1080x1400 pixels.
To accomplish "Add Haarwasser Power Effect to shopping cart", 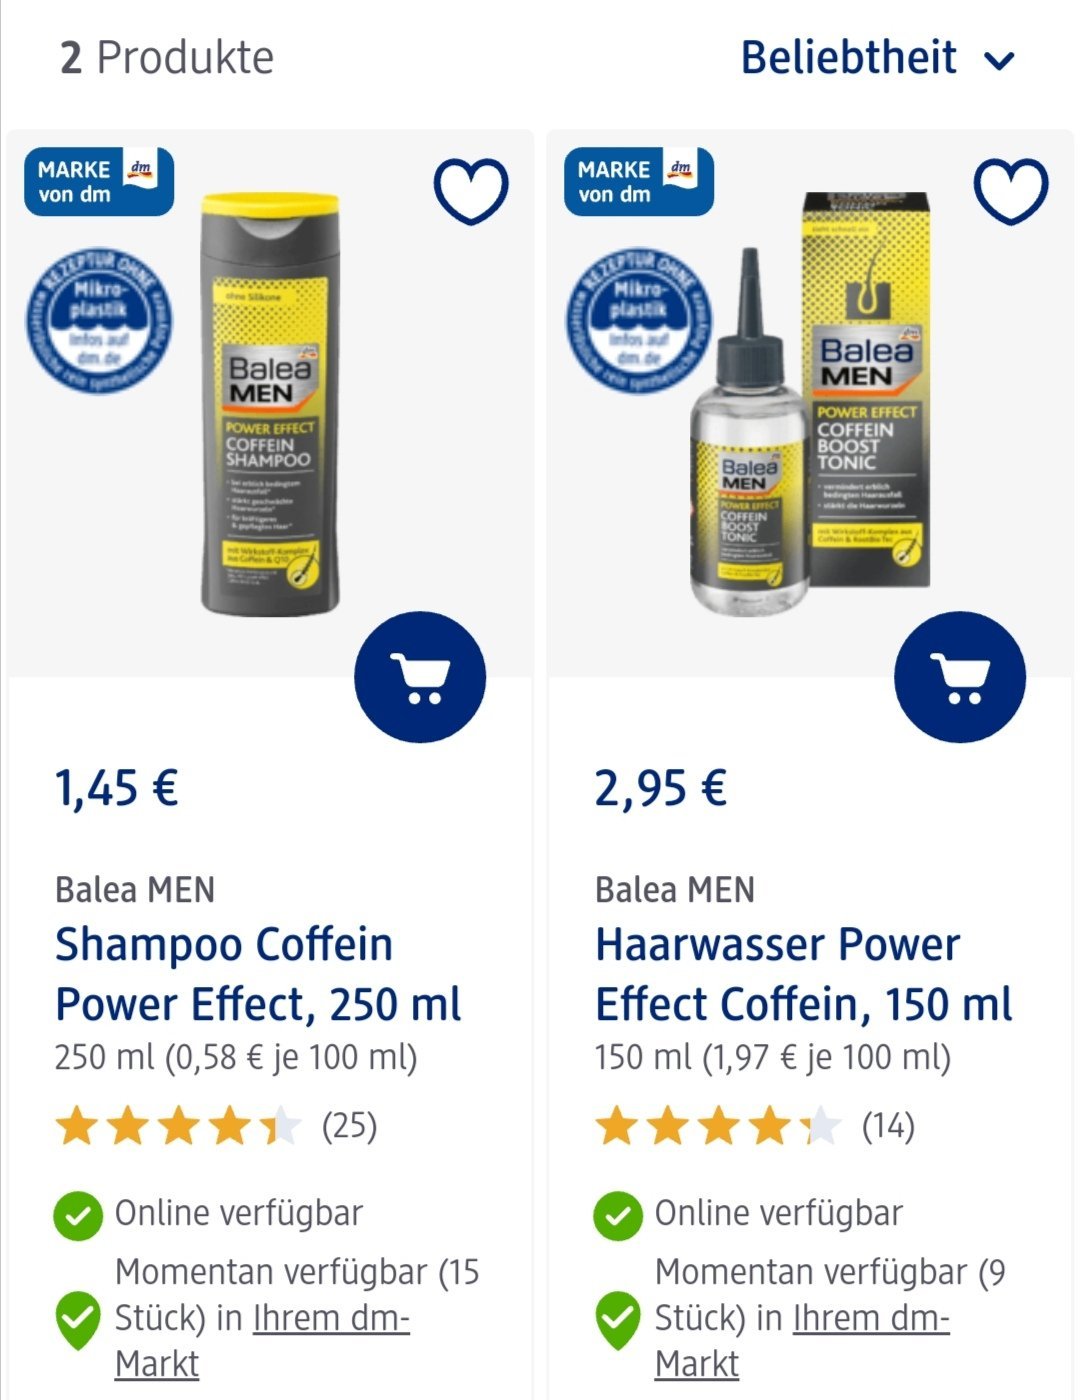I will (x=960, y=678).
